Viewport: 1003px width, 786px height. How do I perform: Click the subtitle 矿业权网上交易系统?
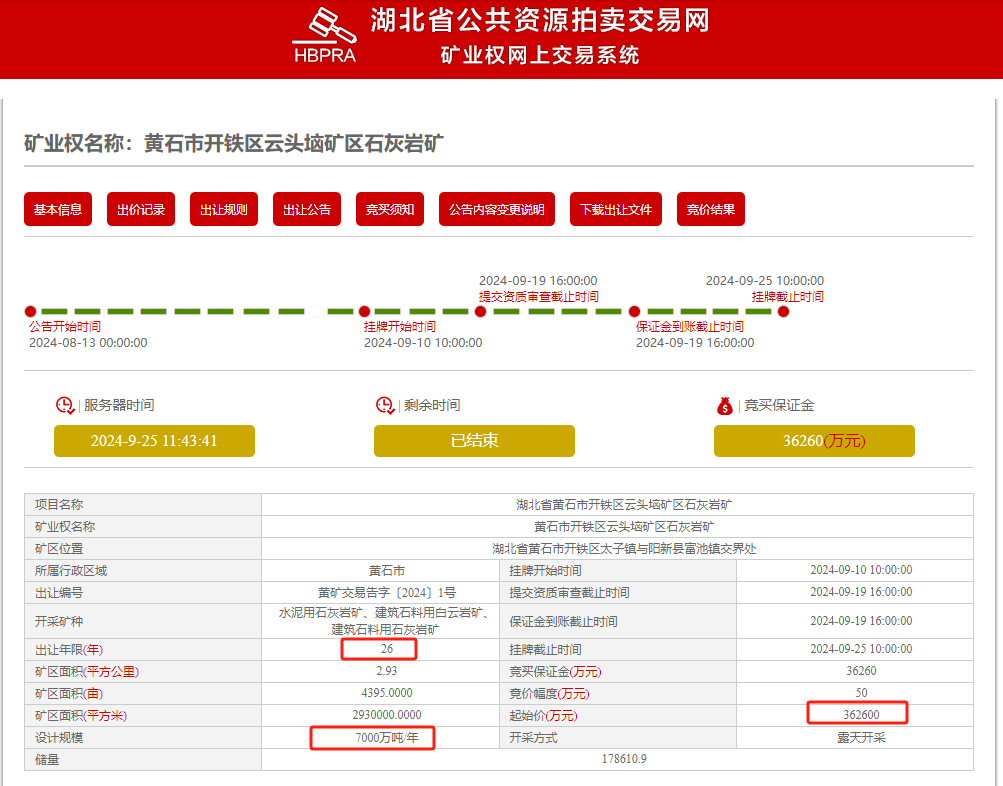pyautogui.click(x=540, y=55)
